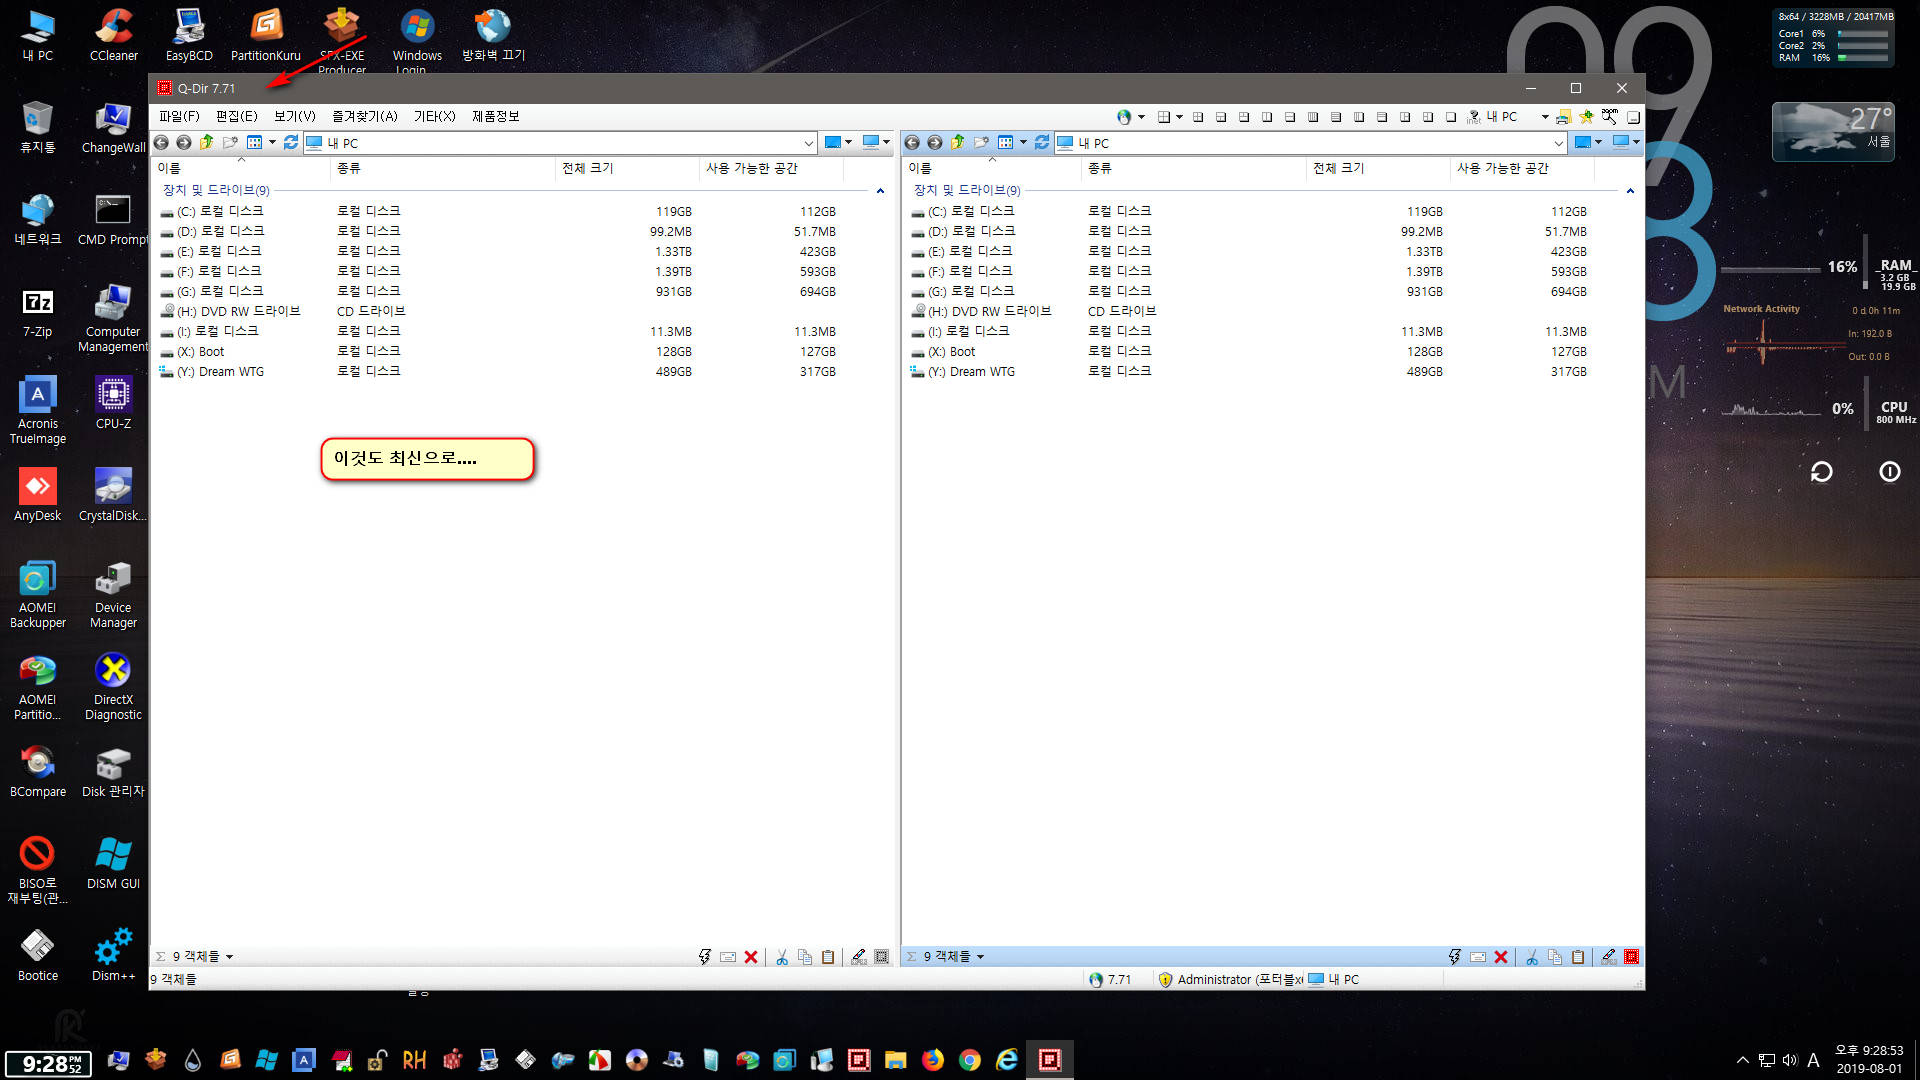Open left pane view mode dropdown arrow
This screenshot has width=1920, height=1080.
point(272,143)
